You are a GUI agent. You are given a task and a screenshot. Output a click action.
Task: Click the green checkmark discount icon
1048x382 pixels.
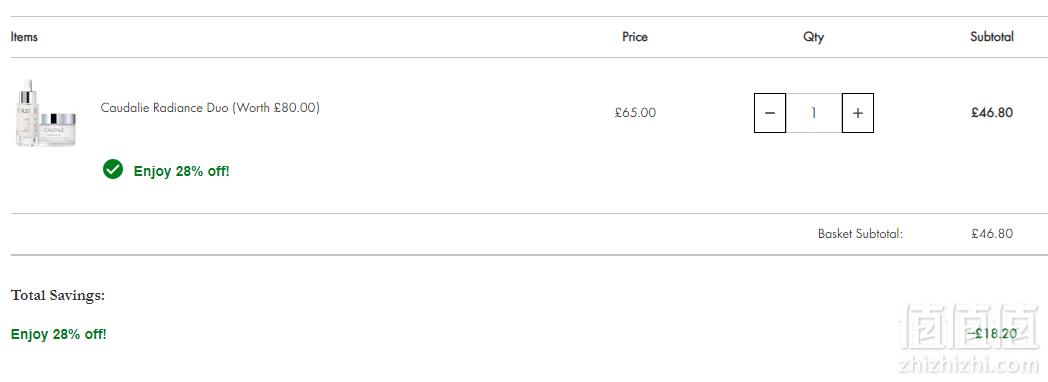pos(113,170)
